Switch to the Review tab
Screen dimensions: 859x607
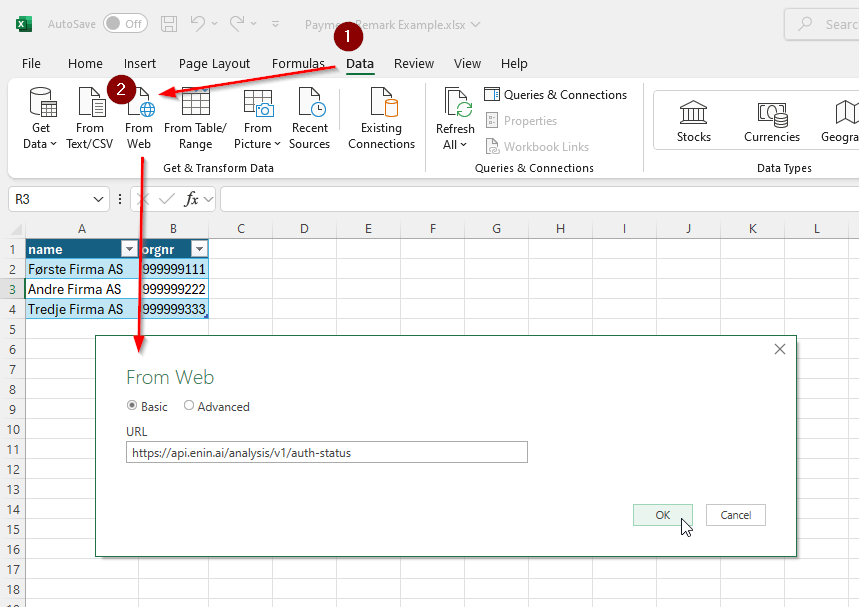[414, 64]
